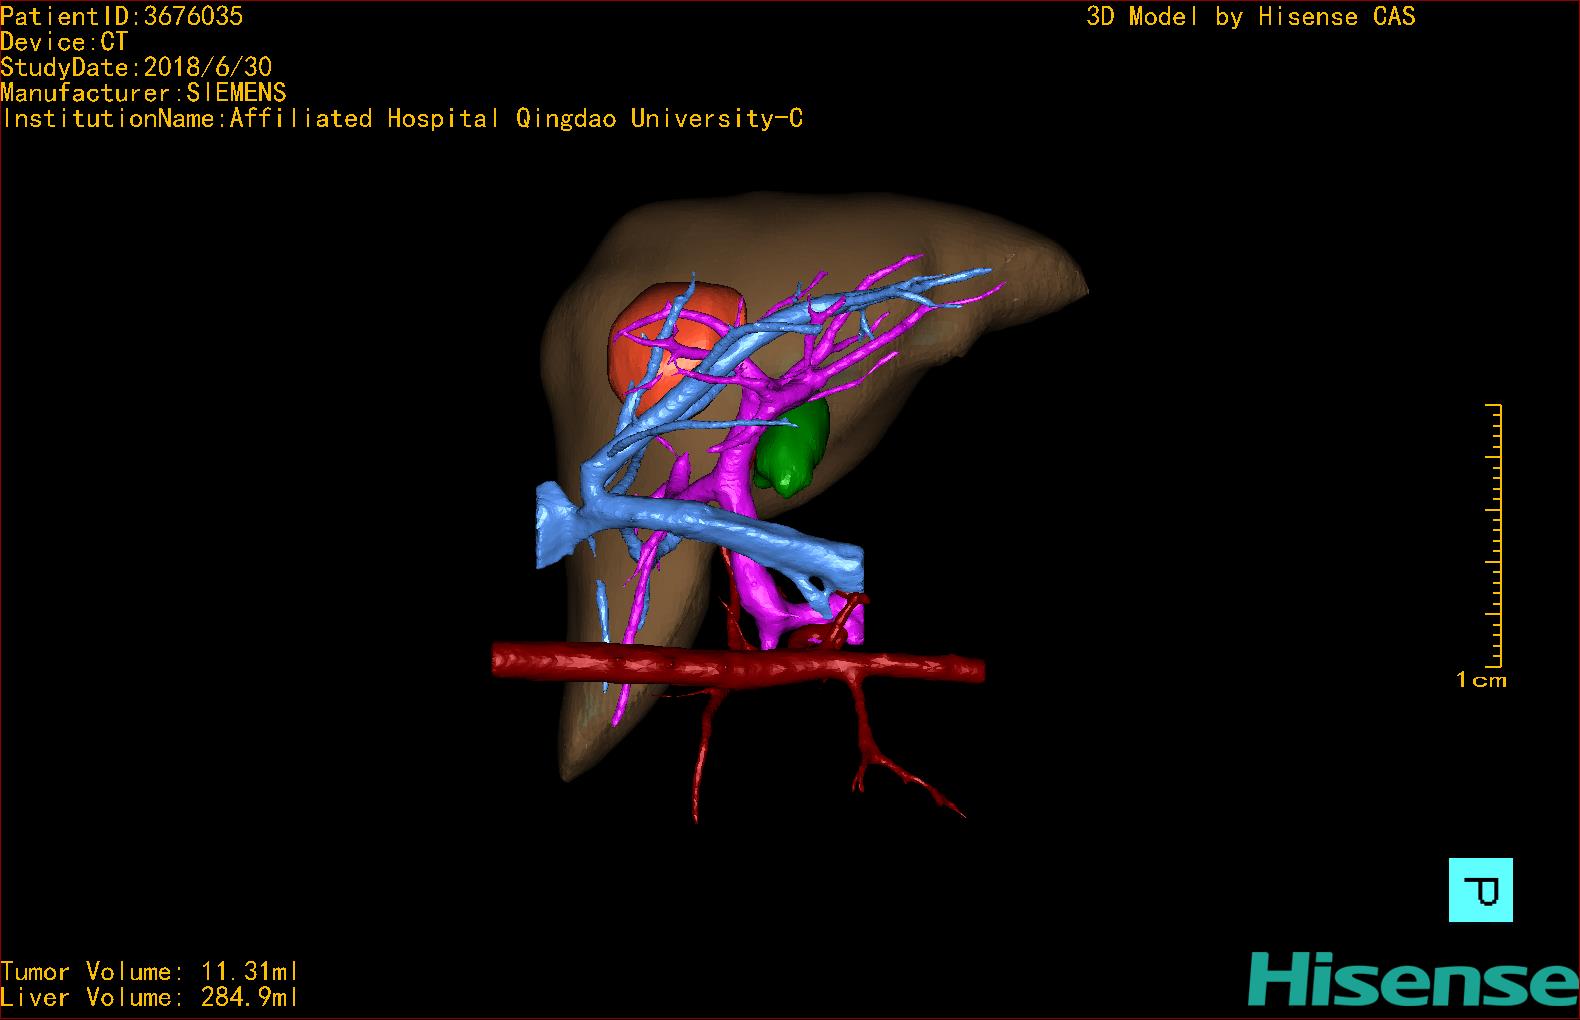The height and width of the screenshot is (1020, 1580).
Task: Click the Device:CT text
Action: (64, 42)
